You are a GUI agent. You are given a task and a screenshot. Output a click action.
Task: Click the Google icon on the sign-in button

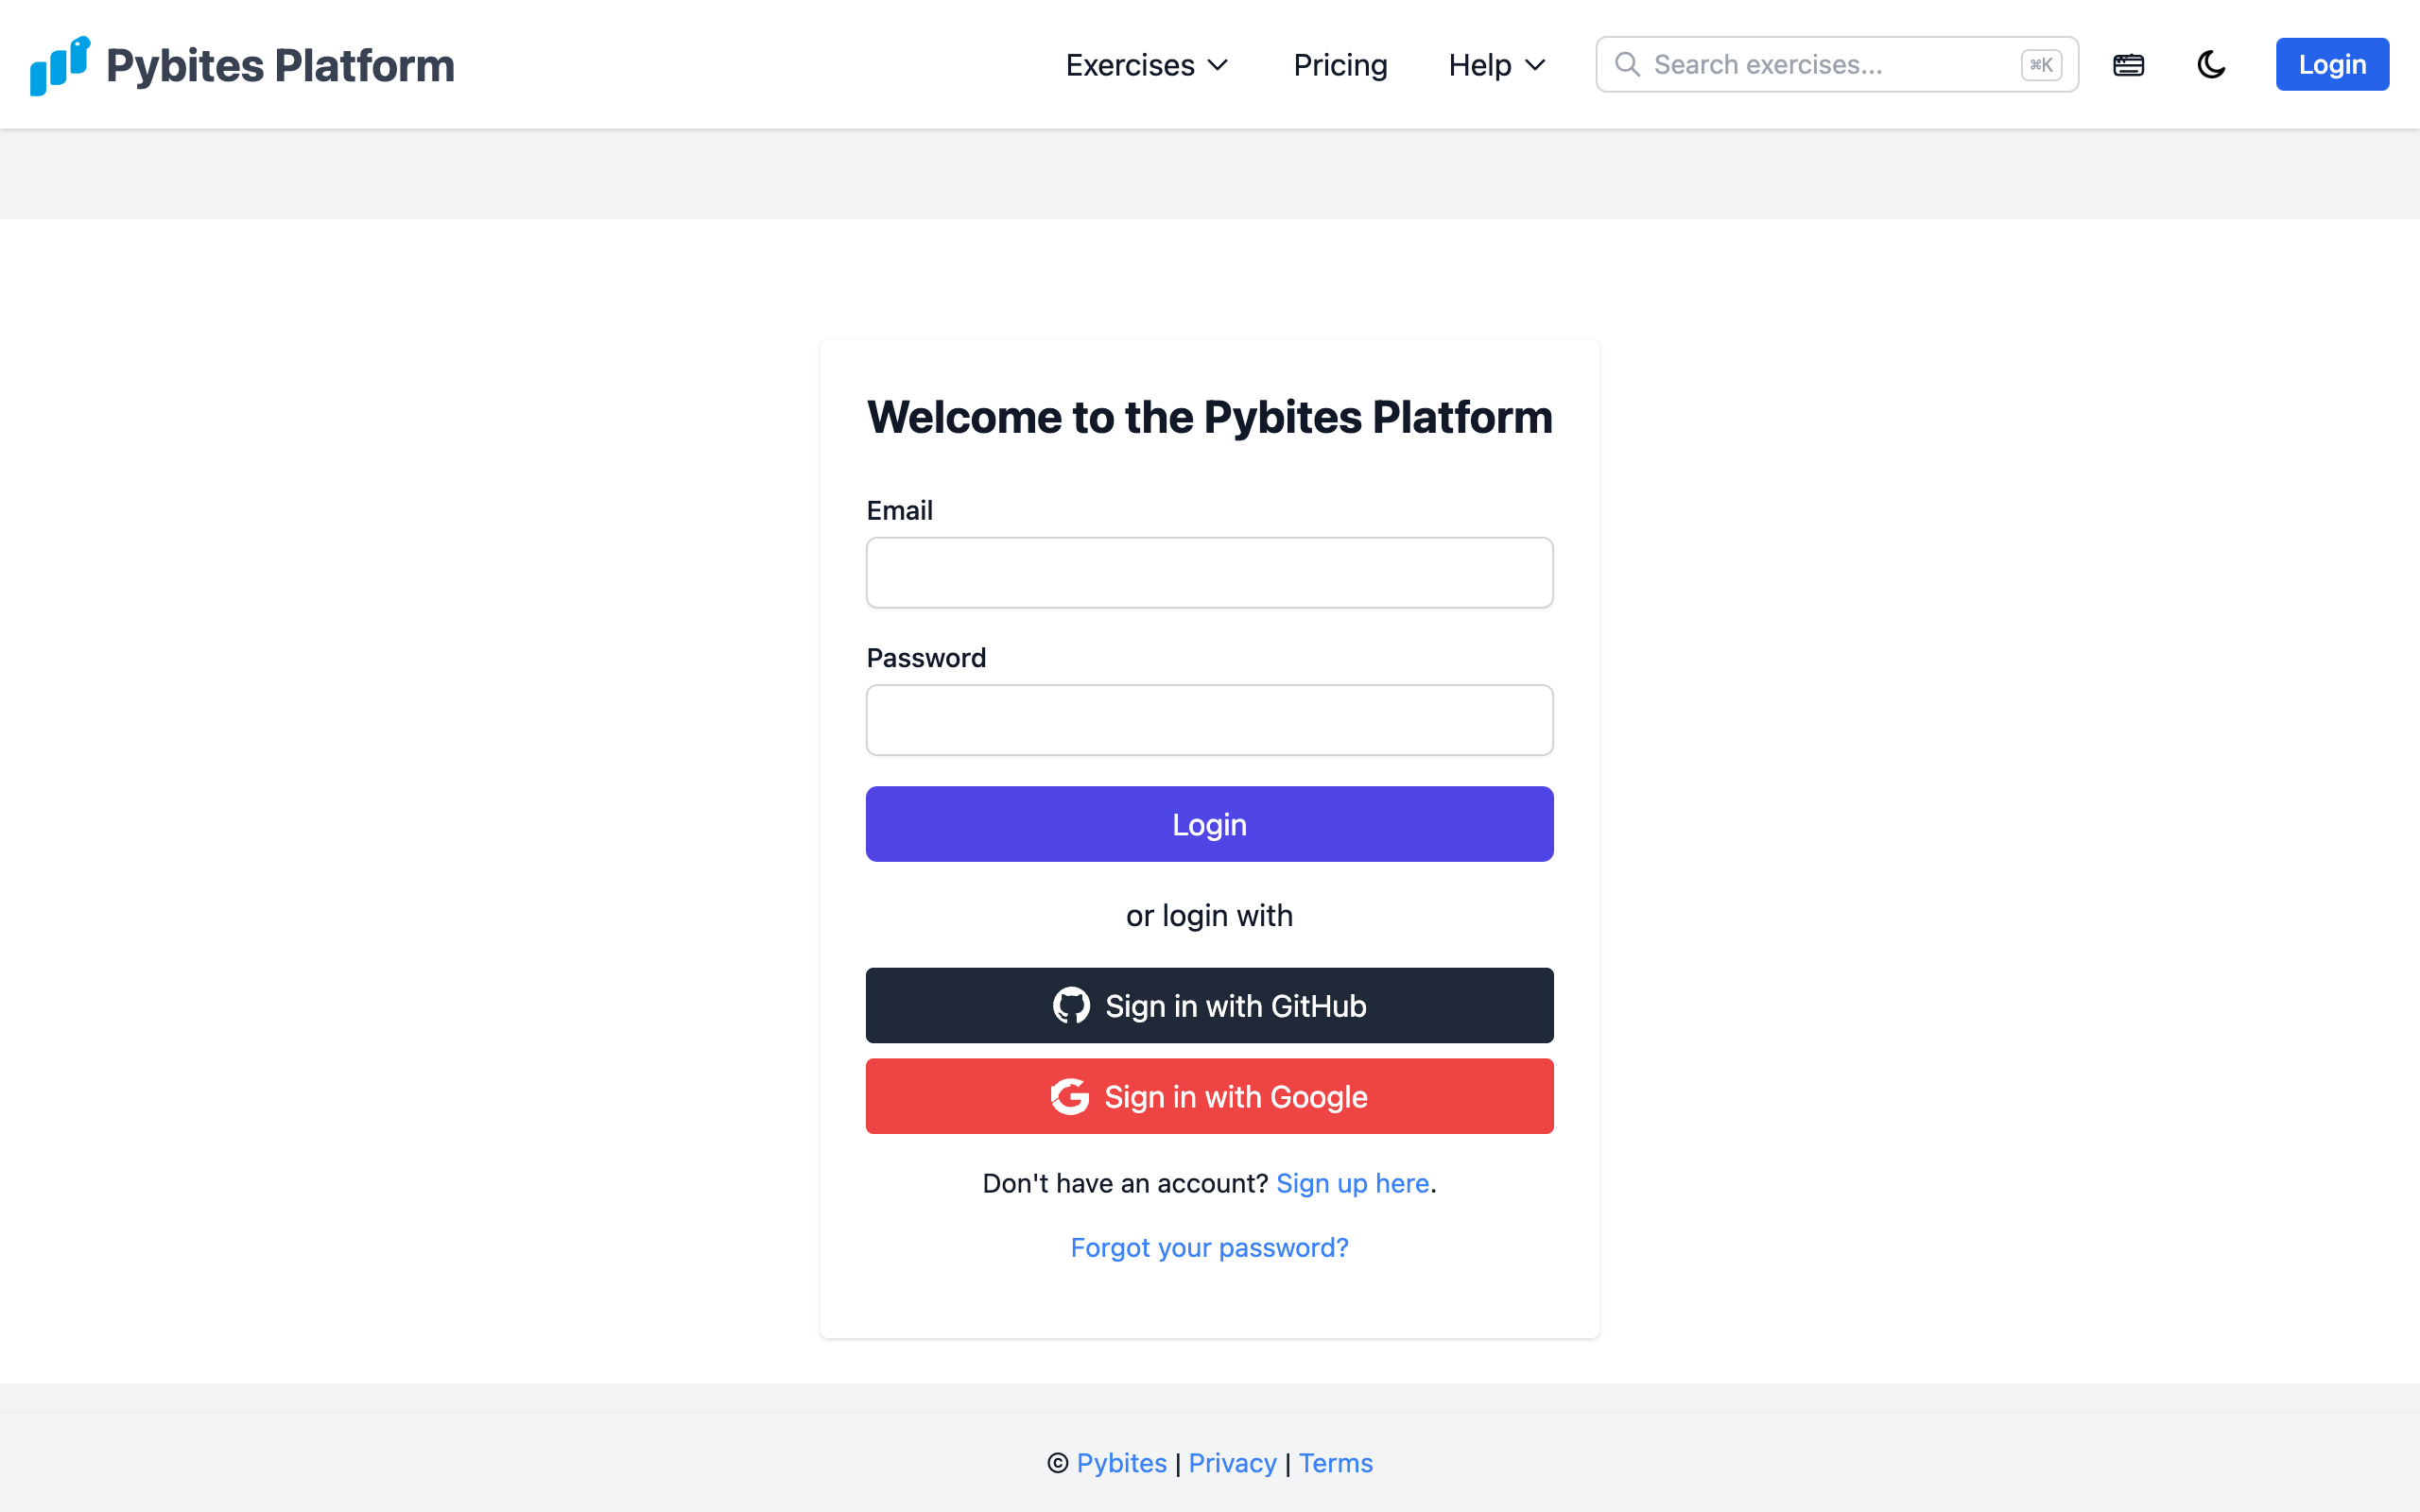pos(1071,1096)
